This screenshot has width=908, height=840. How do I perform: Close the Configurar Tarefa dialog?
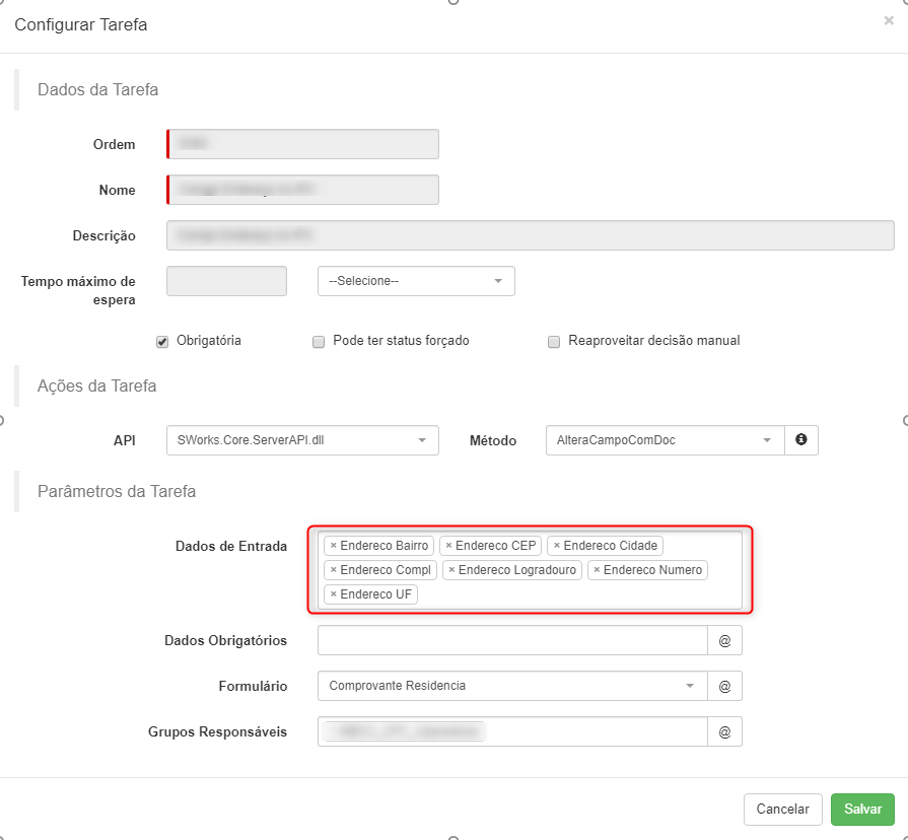point(889,21)
